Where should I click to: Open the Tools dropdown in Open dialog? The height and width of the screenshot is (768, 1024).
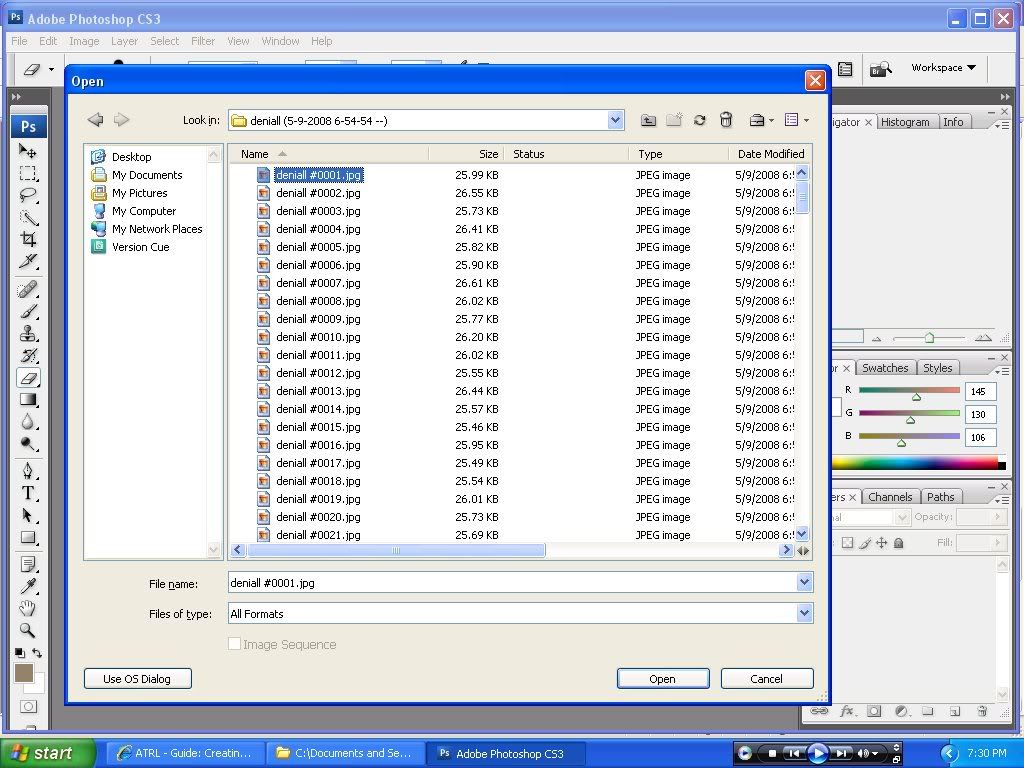pyautogui.click(x=761, y=120)
